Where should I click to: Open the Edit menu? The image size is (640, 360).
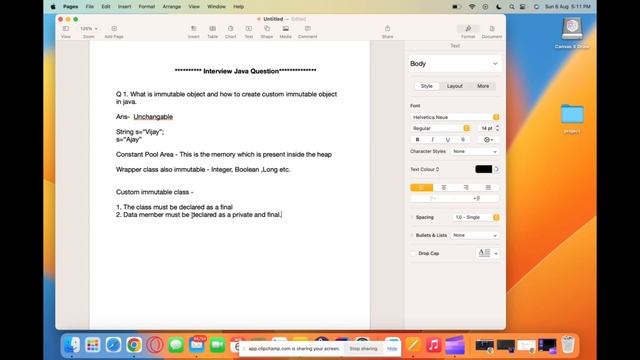click(106, 7)
